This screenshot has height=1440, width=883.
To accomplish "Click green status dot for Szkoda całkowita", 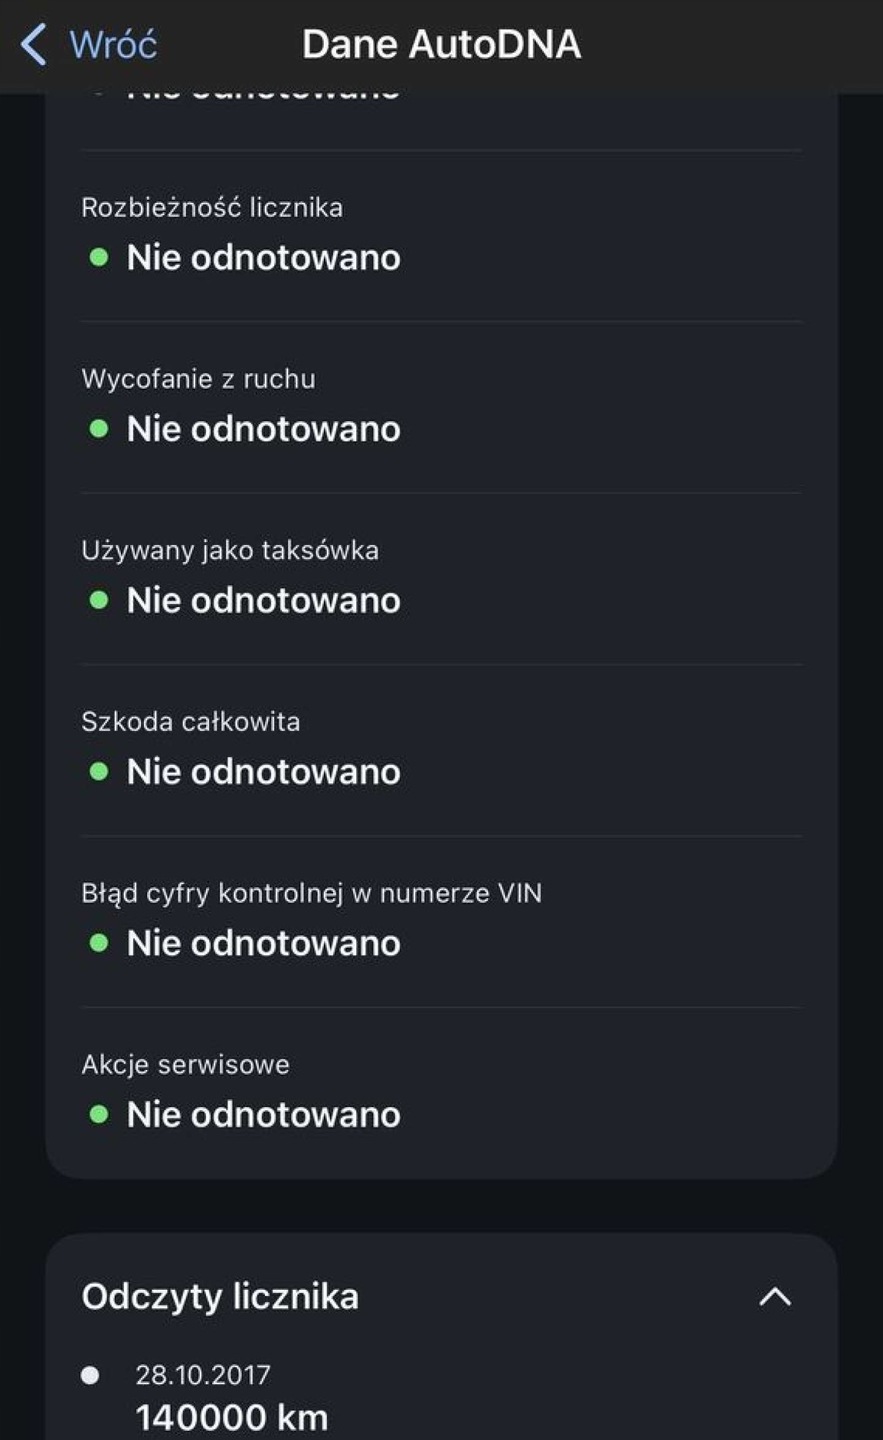I will coord(99,771).
